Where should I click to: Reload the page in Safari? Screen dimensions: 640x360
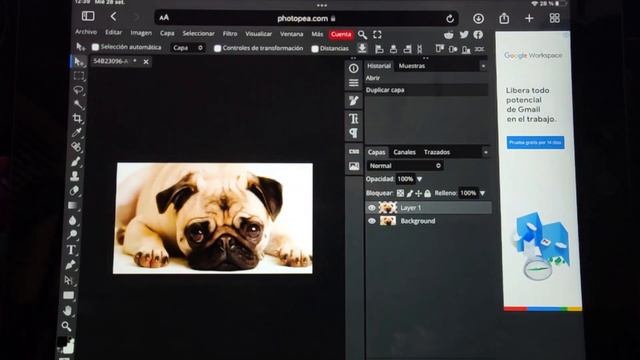click(x=450, y=18)
